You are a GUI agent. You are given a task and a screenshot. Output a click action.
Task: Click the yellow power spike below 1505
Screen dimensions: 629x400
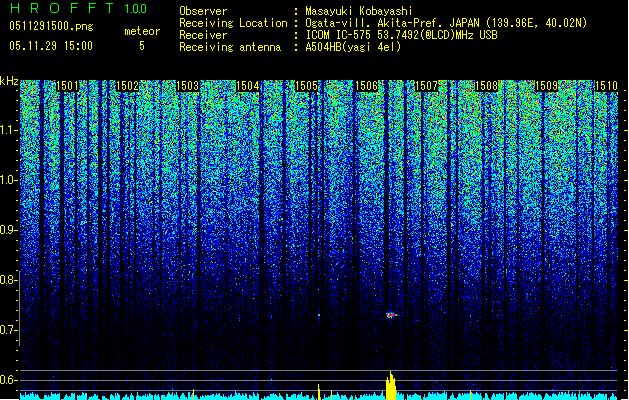pos(319,392)
